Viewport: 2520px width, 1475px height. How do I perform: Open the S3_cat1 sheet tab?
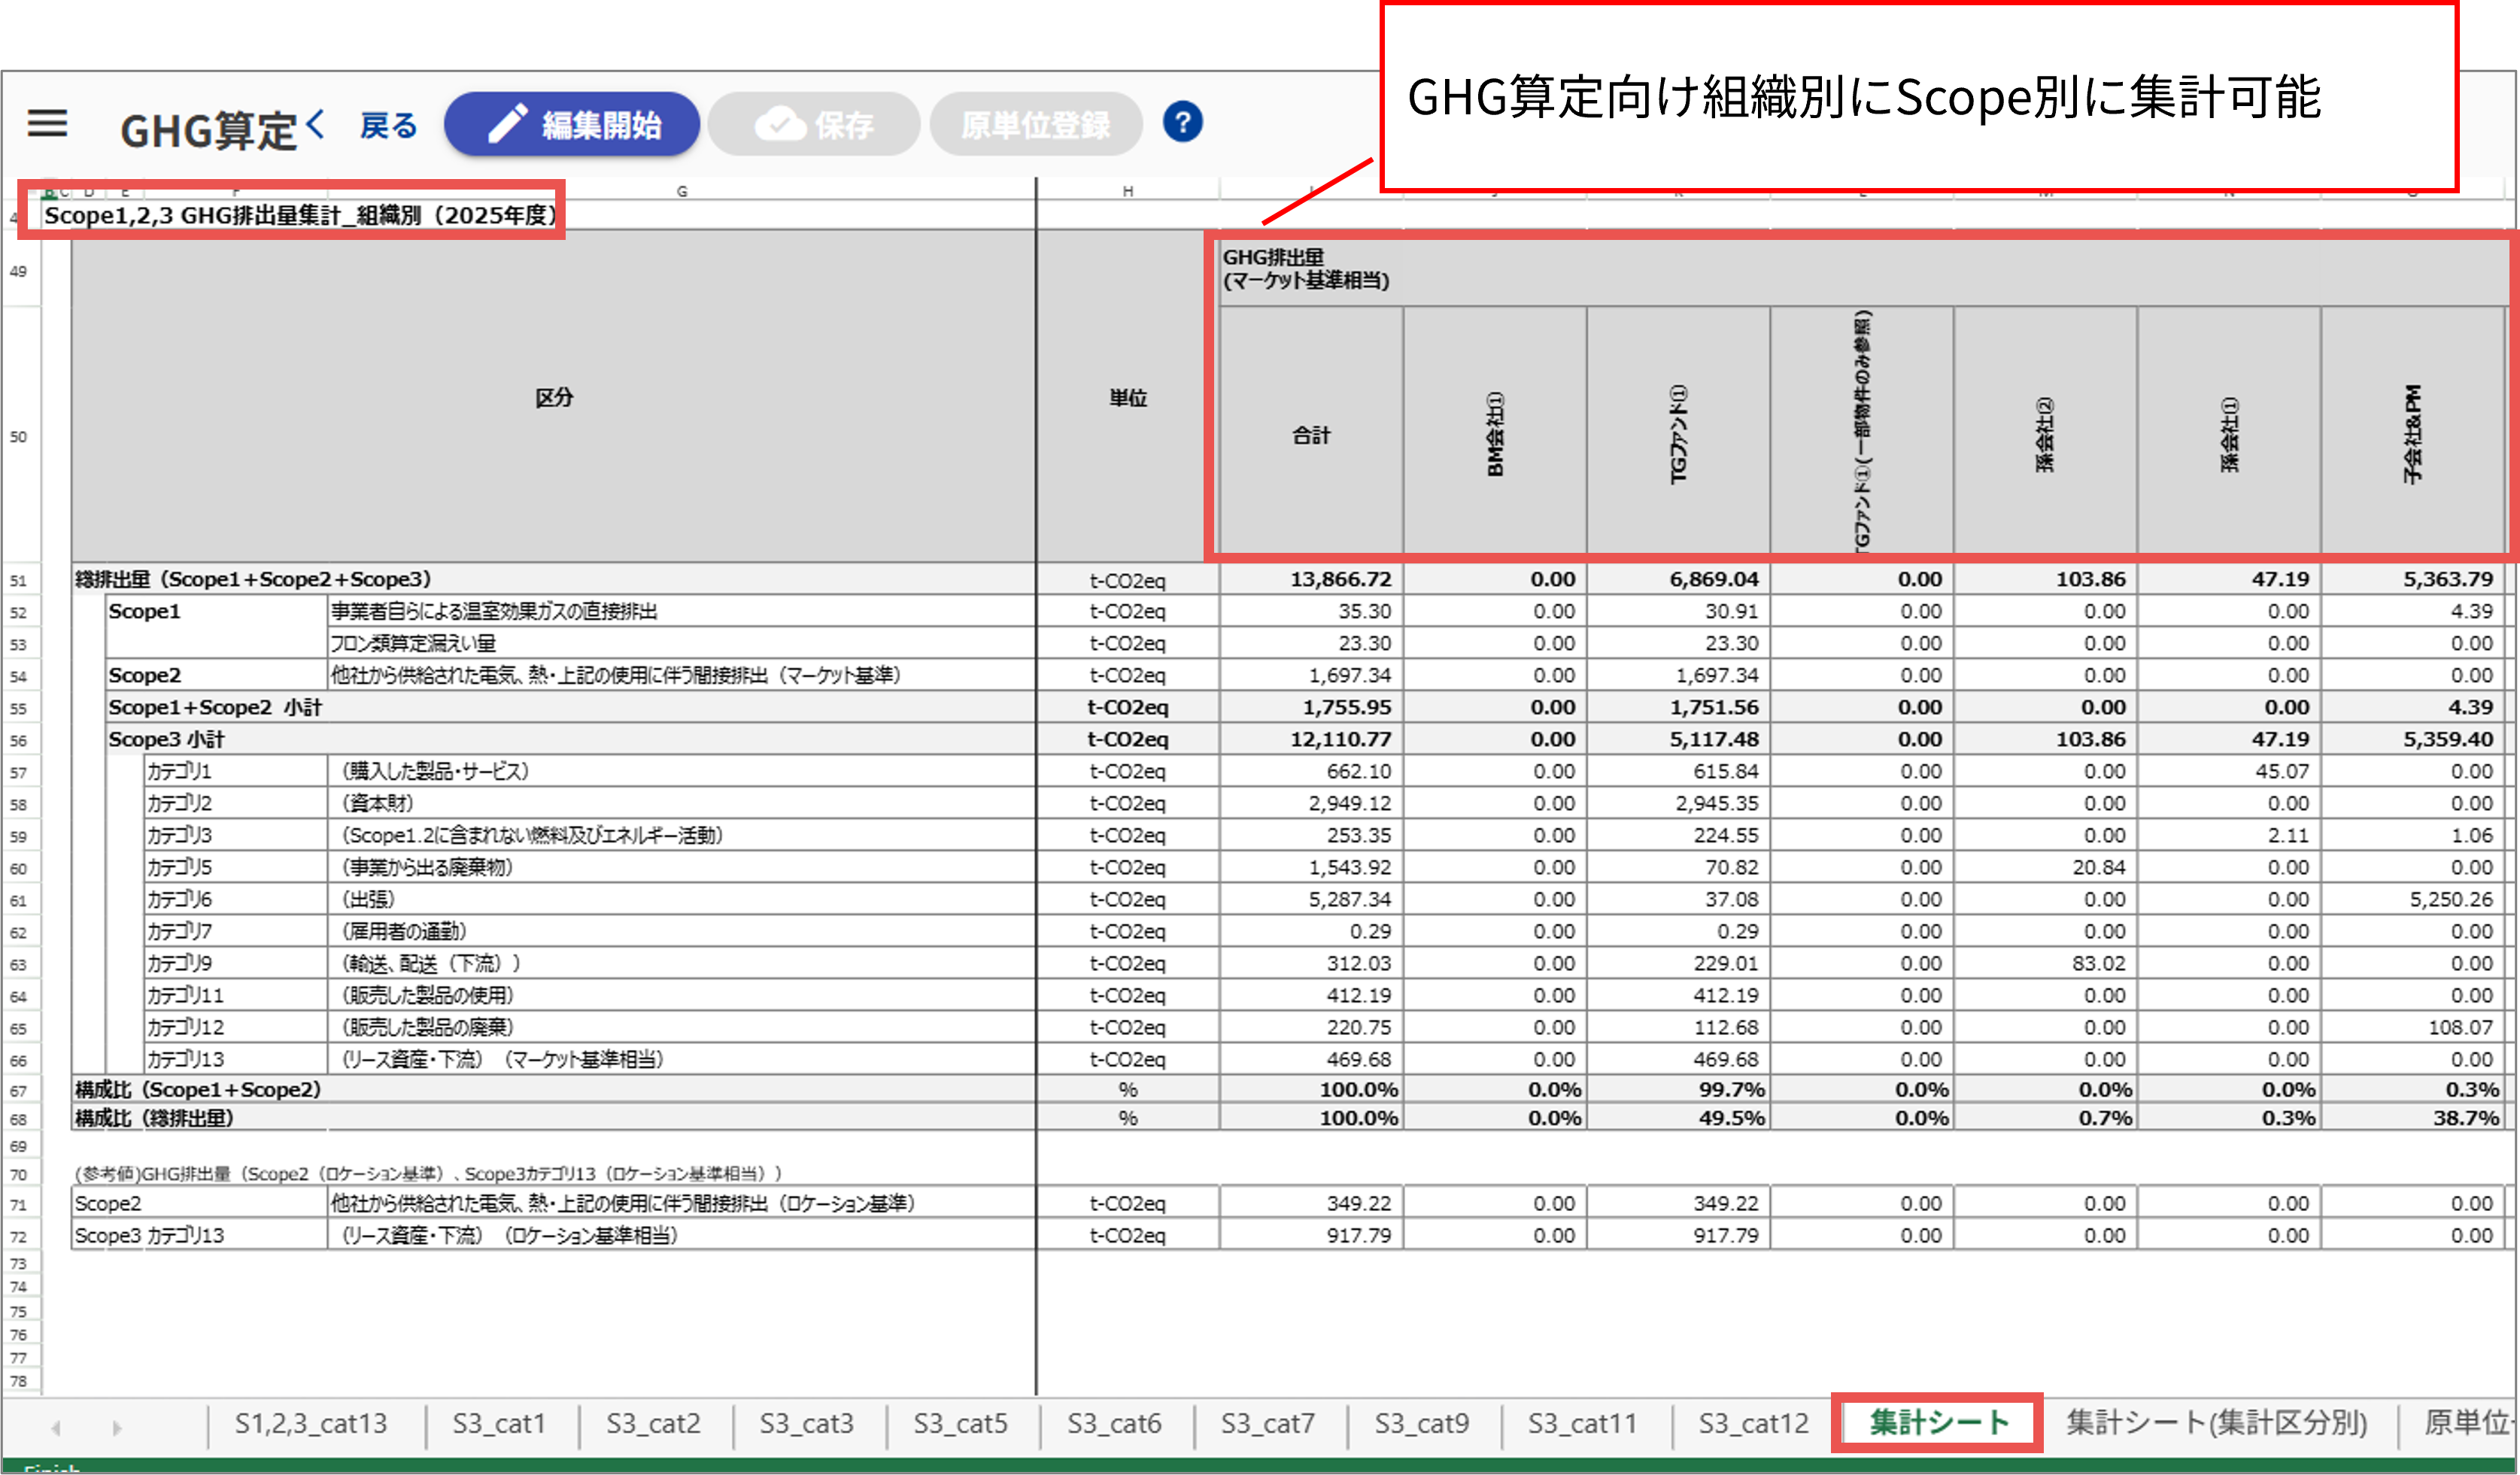[x=499, y=1423]
